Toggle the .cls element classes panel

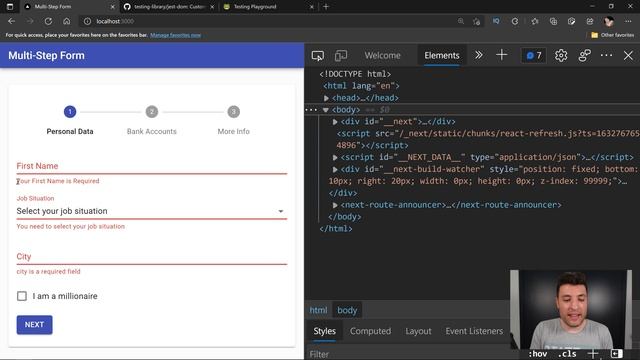coord(567,354)
